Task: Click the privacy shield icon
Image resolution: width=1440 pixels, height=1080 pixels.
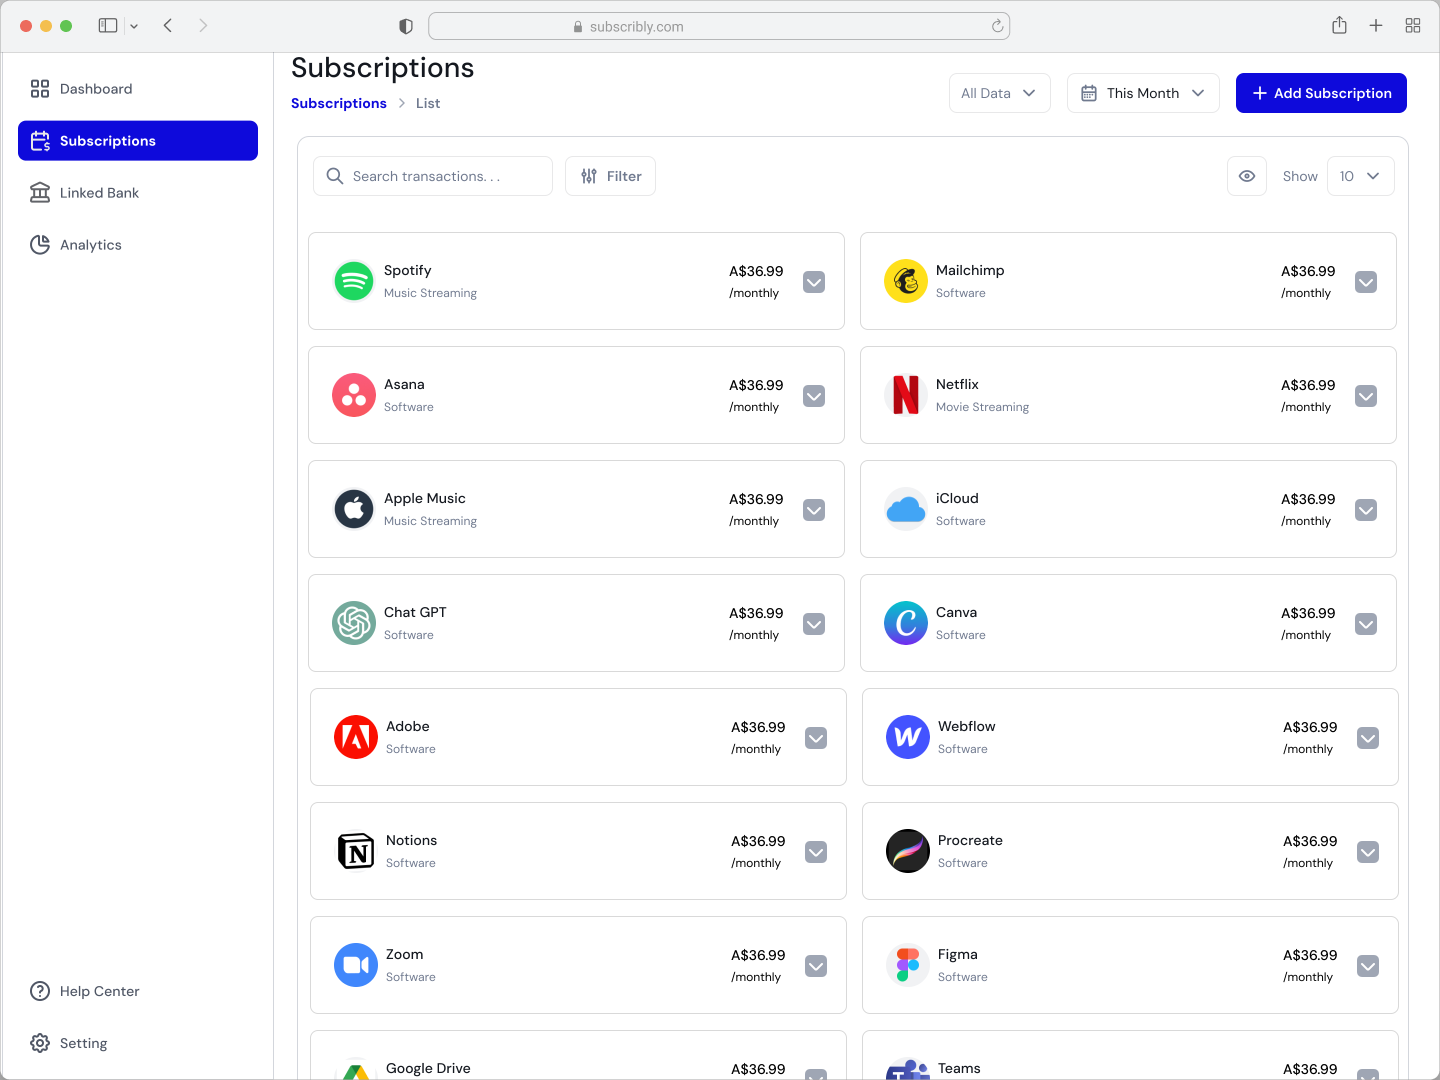Action: click(x=406, y=26)
